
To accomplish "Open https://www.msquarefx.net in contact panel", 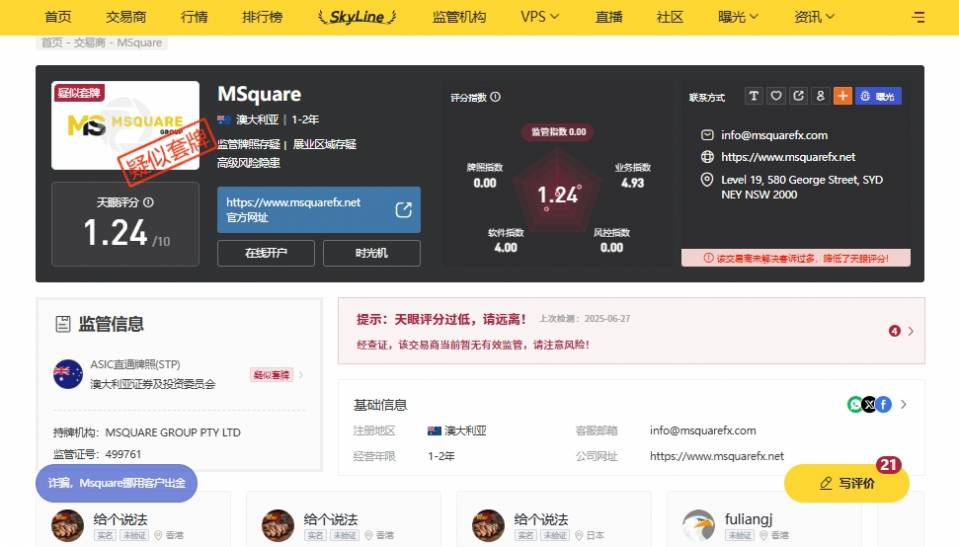I will [788, 157].
